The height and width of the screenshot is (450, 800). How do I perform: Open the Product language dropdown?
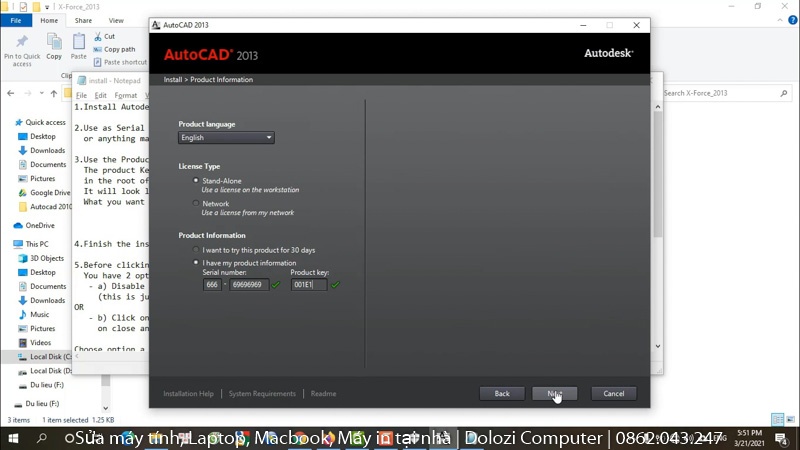[x=226, y=138]
